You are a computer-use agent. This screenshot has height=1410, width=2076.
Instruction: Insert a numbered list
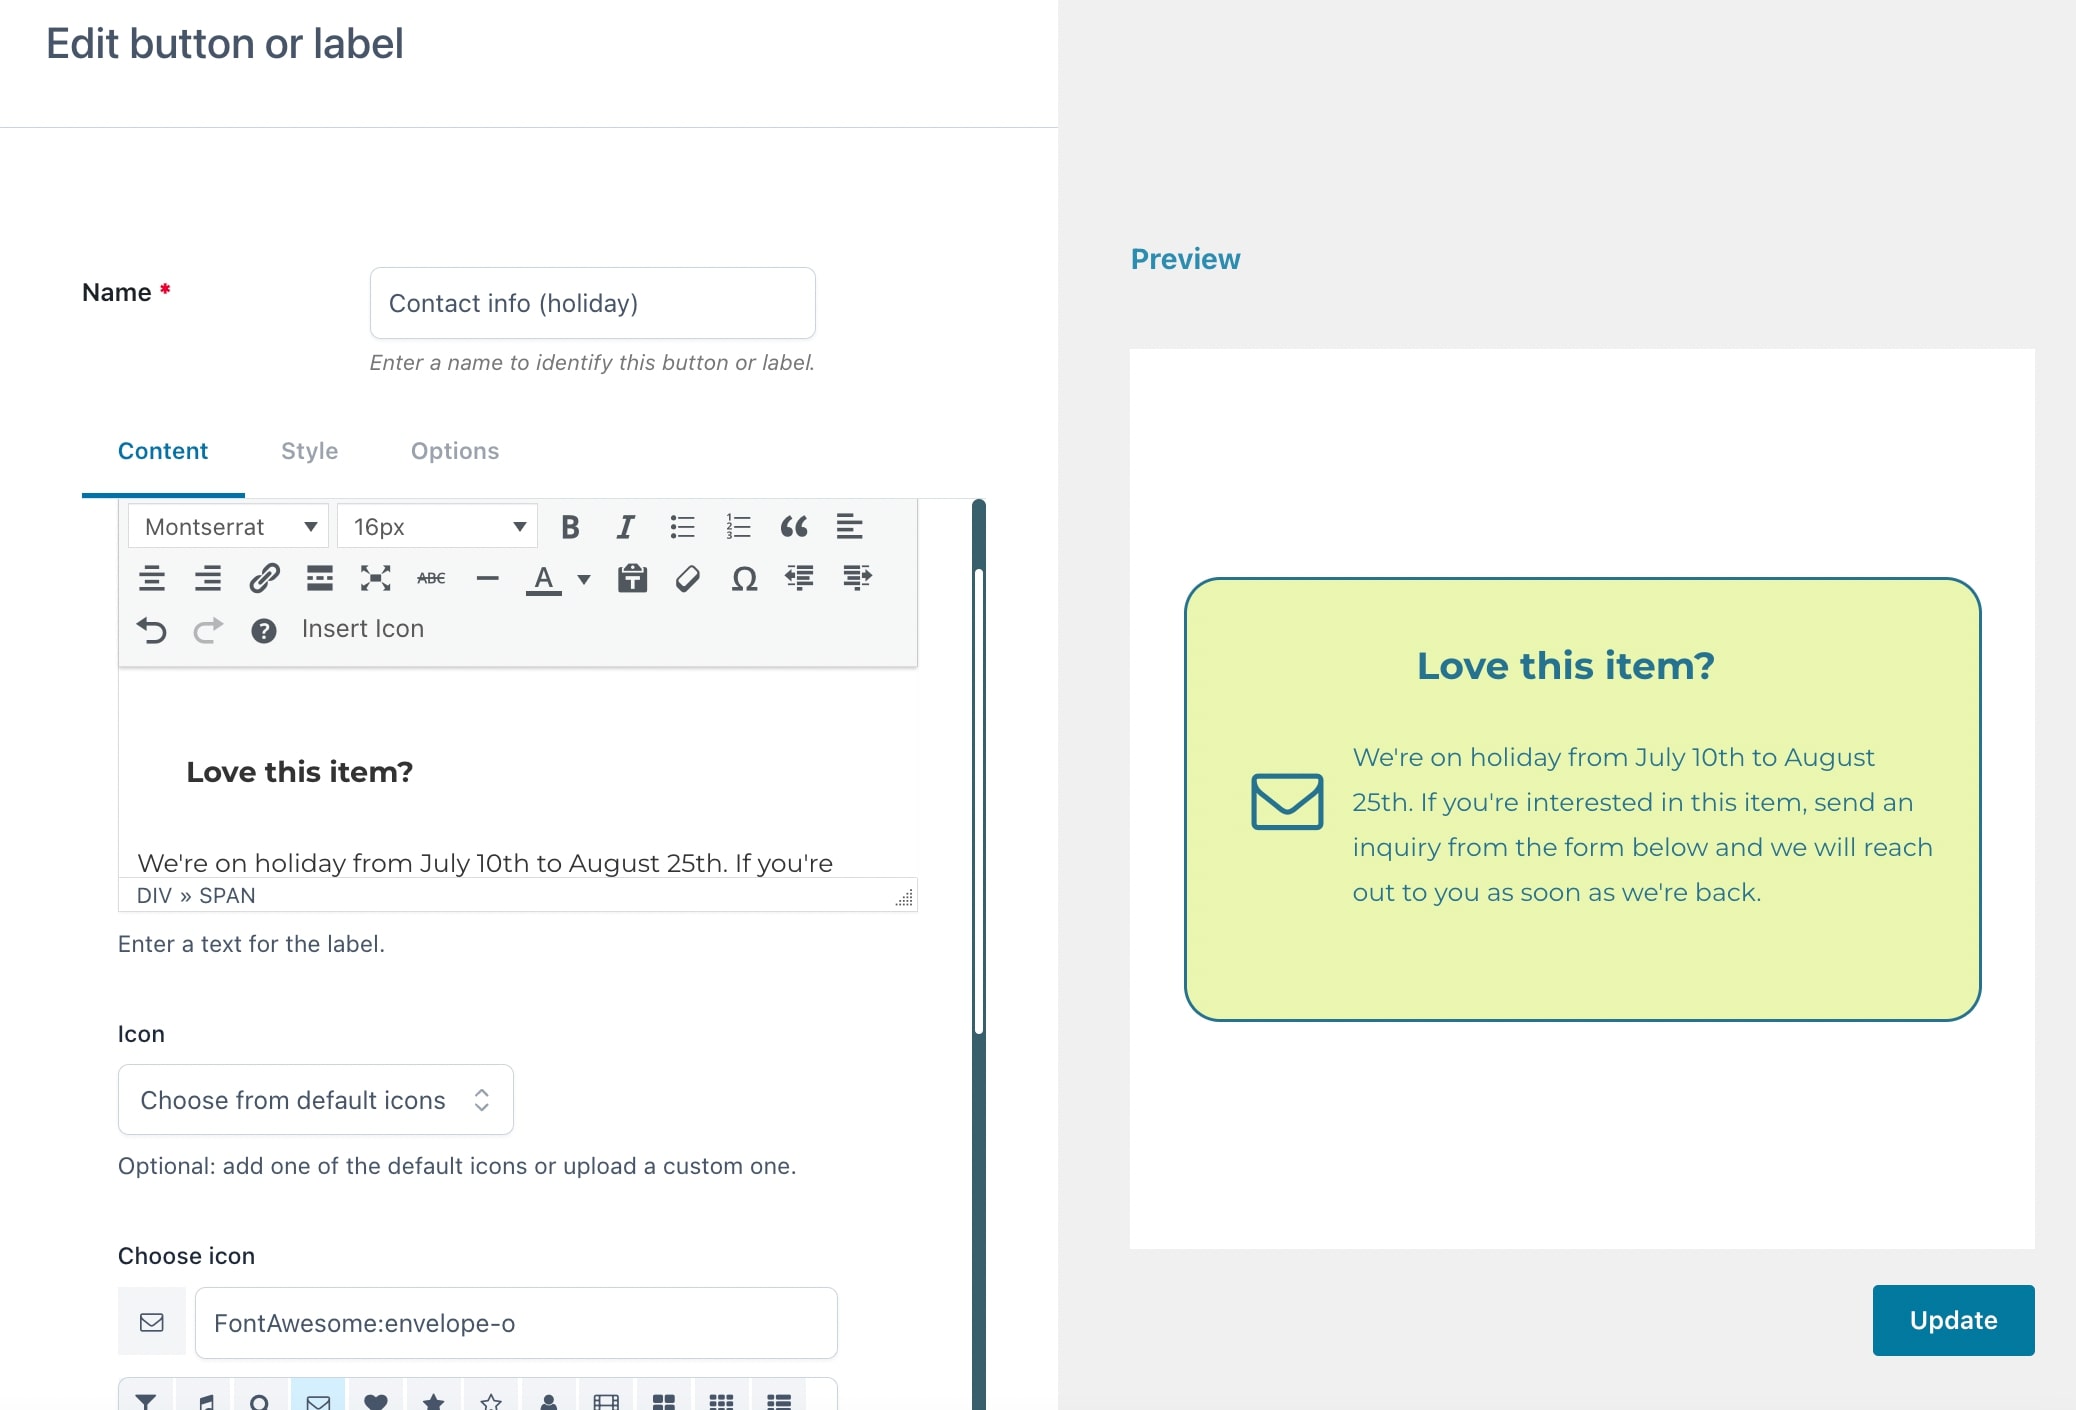(x=738, y=527)
